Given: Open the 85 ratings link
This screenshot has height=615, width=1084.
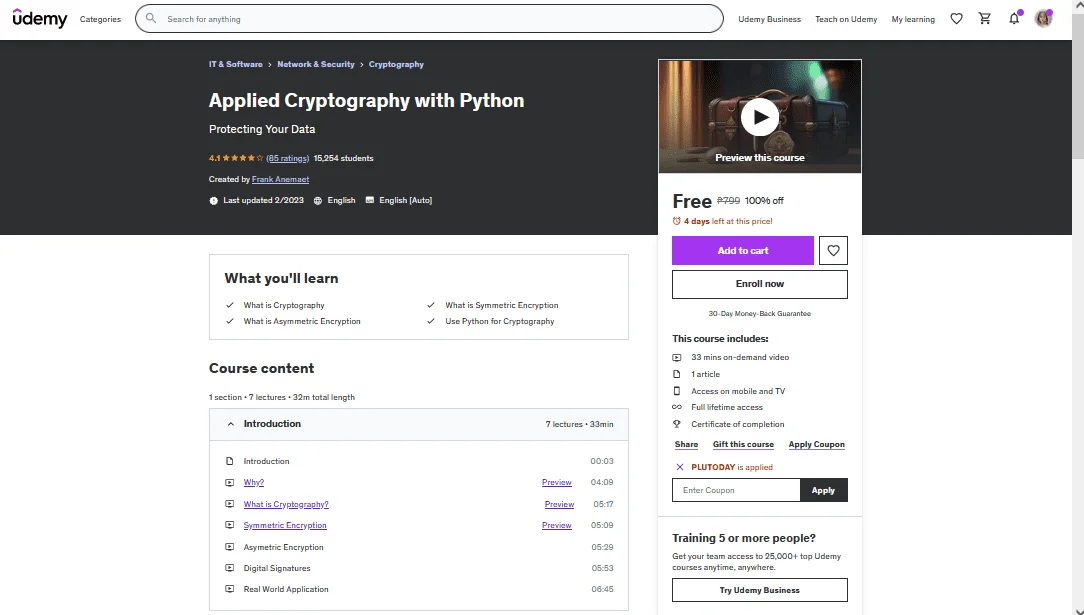Looking at the screenshot, I should [288, 158].
